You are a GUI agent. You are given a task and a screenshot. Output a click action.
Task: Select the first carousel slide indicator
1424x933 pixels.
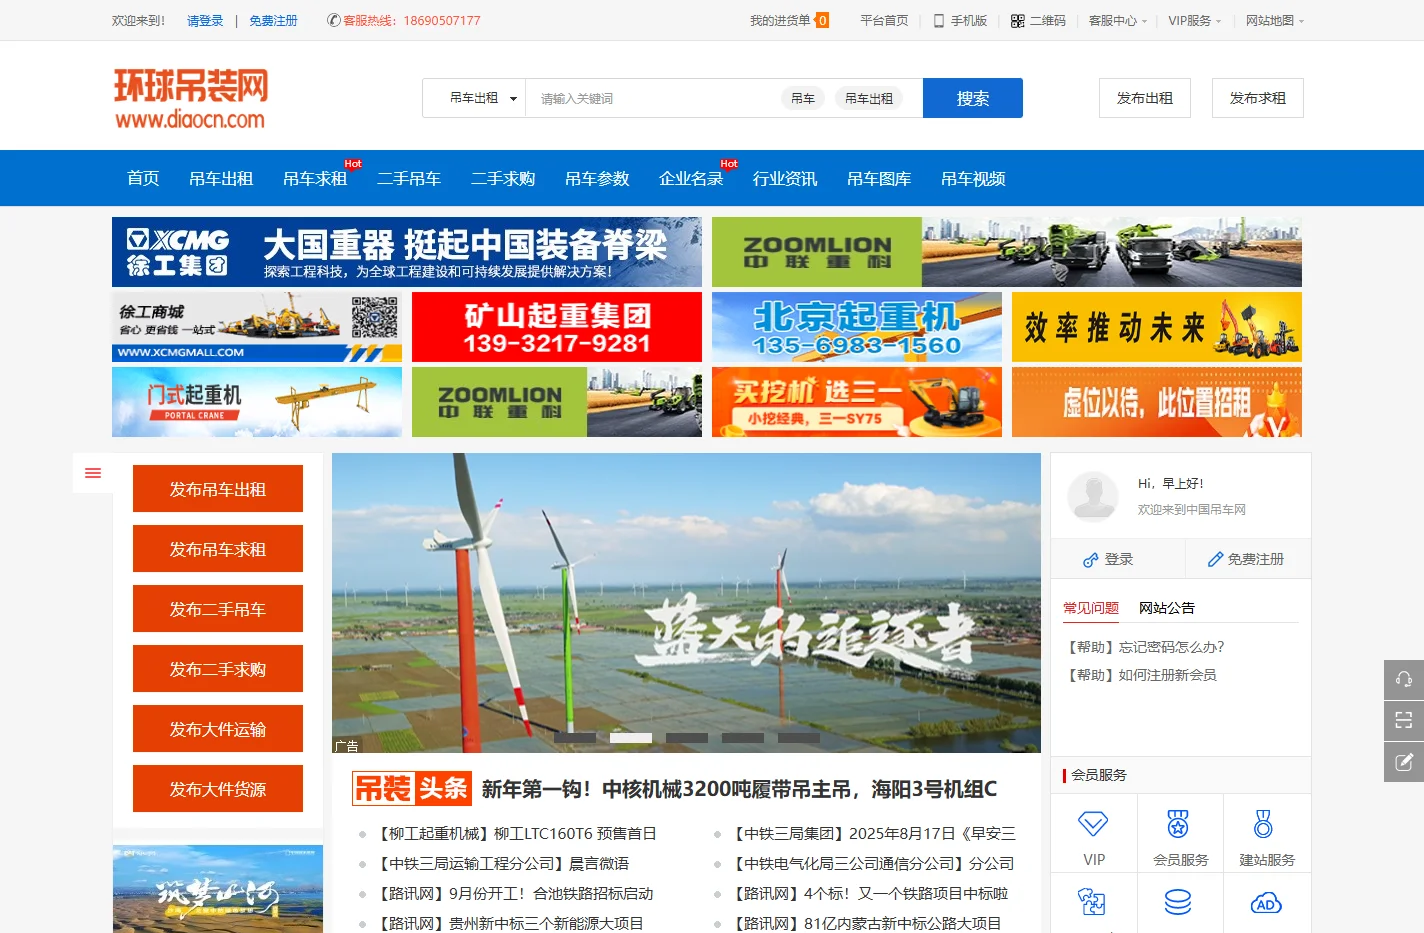point(575,738)
